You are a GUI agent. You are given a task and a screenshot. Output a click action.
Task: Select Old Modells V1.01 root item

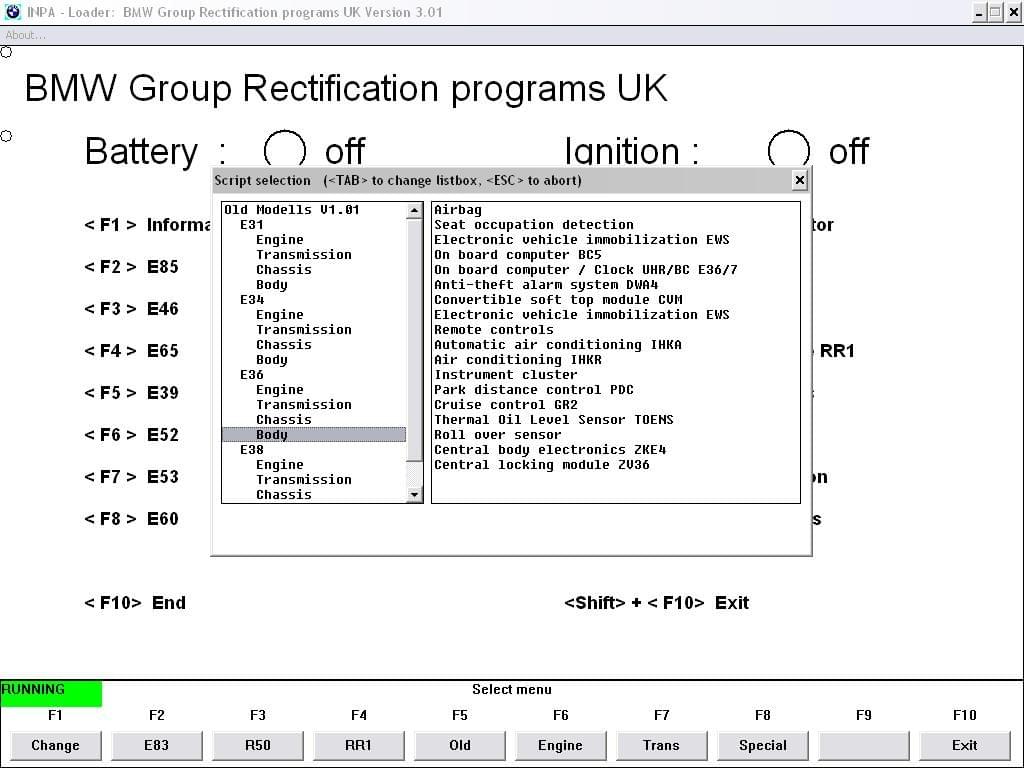[292, 210]
